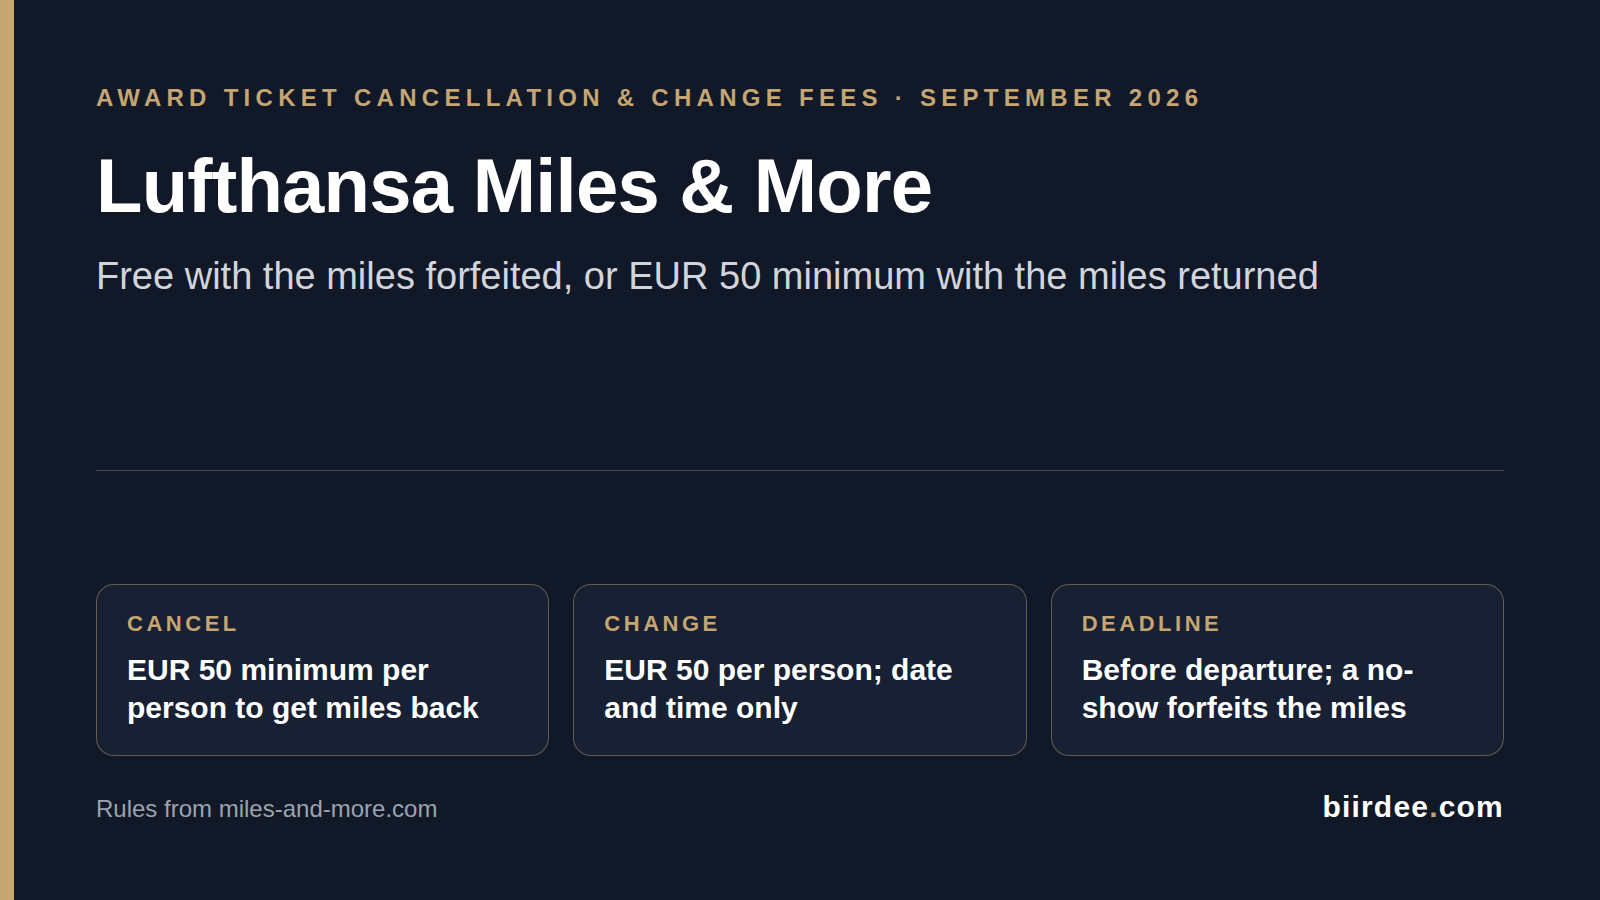This screenshot has height=900, width=1600.
Task: Click 'and time only' in the Change card
Action: click(x=701, y=708)
